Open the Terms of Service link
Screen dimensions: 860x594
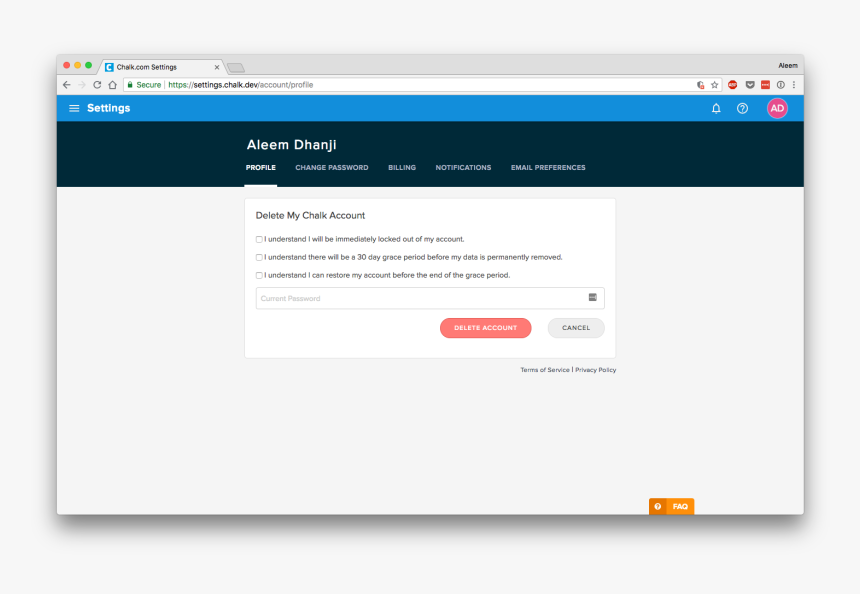click(x=545, y=370)
